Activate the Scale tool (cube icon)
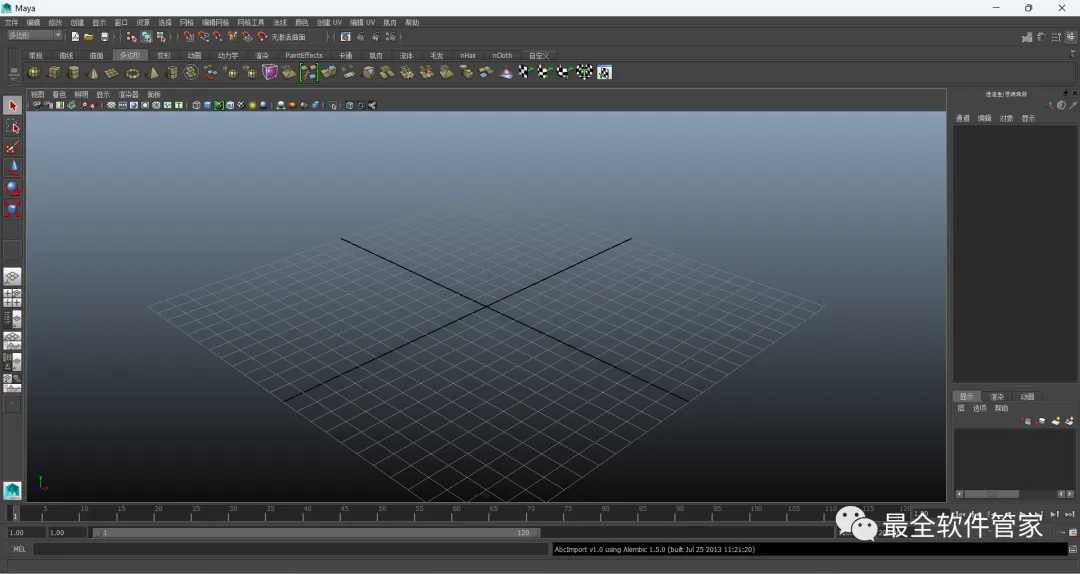The image size is (1080, 574). pyautogui.click(x=12, y=209)
